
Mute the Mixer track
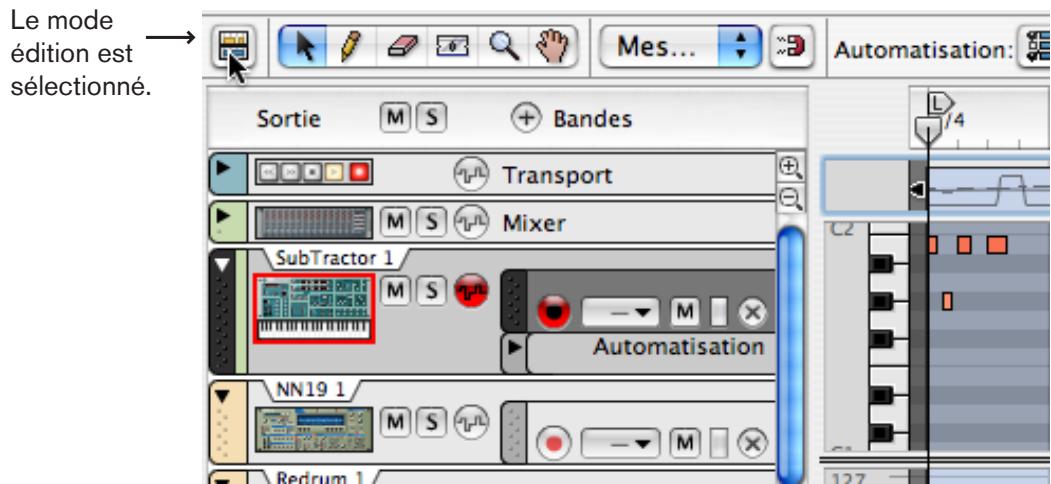point(396,222)
